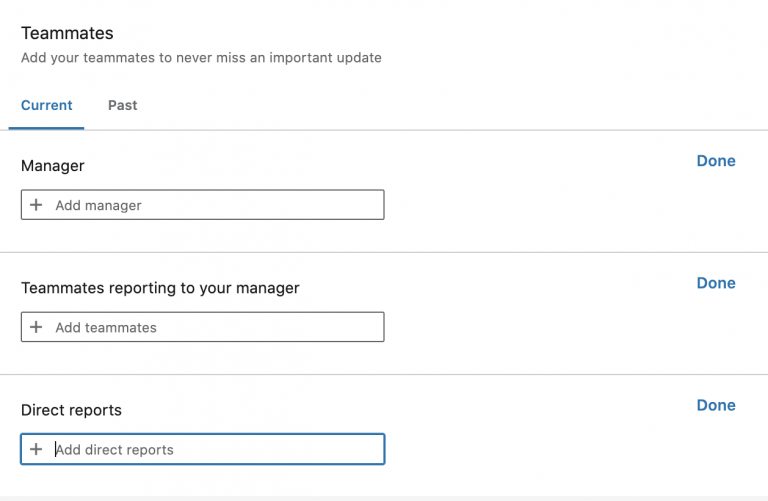Switch to the Past tab
The image size is (768, 501).
122,105
